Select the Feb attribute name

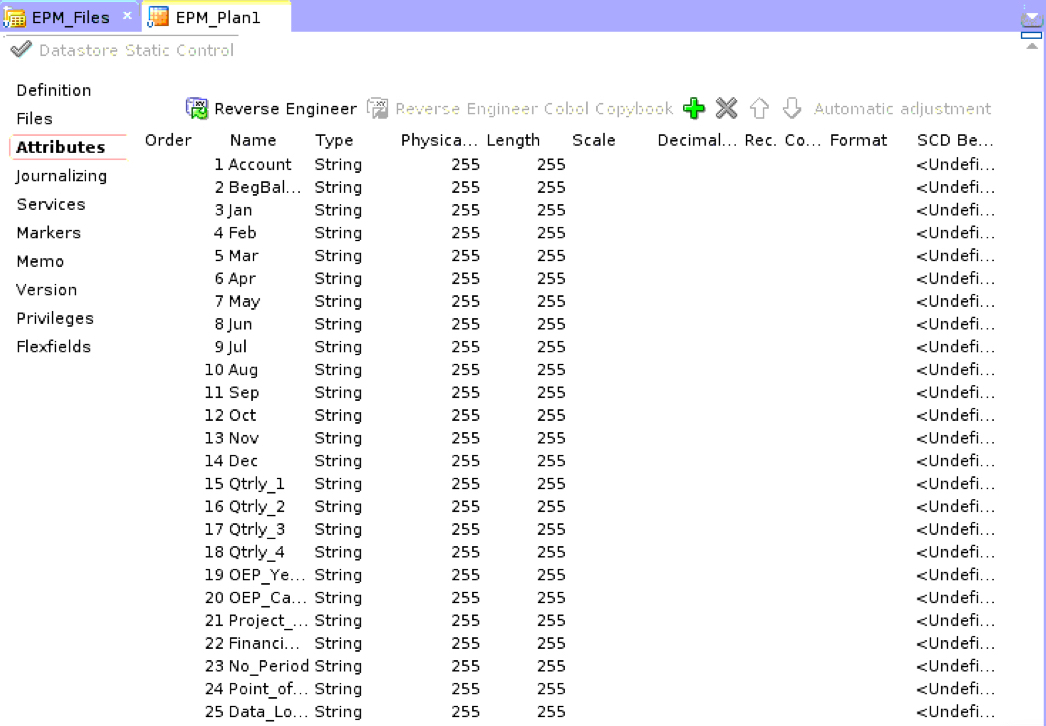click(x=242, y=233)
